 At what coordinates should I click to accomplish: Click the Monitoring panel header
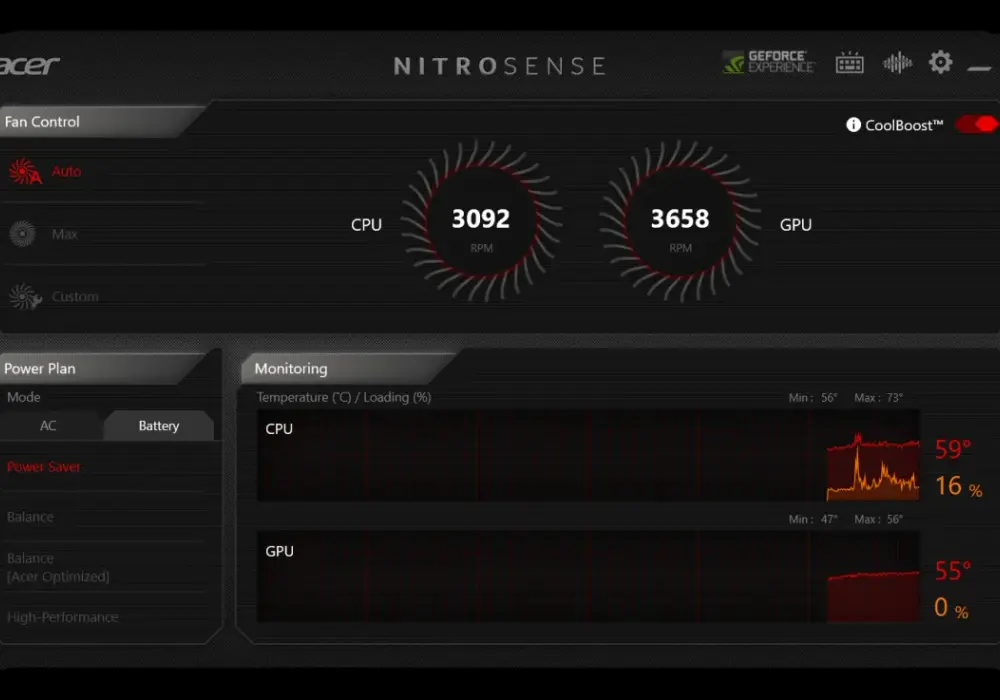click(x=348, y=368)
